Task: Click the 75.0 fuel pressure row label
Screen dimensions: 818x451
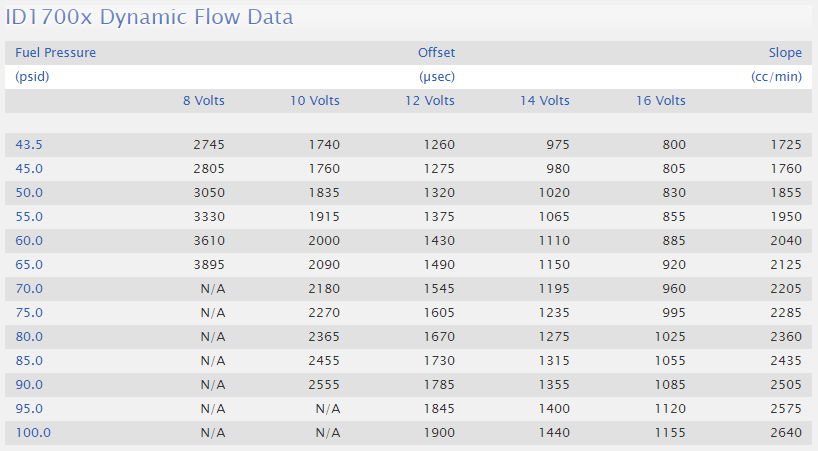Action: (29, 312)
